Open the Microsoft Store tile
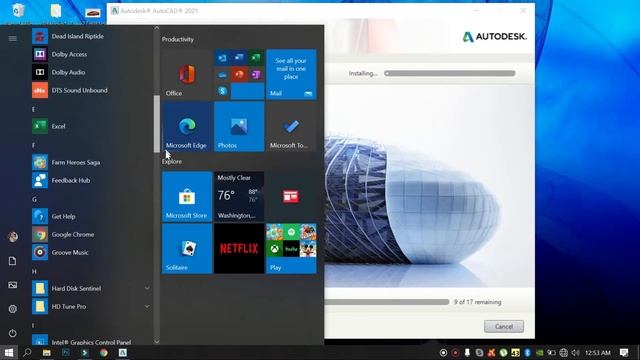640x360 pixels. (187, 197)
